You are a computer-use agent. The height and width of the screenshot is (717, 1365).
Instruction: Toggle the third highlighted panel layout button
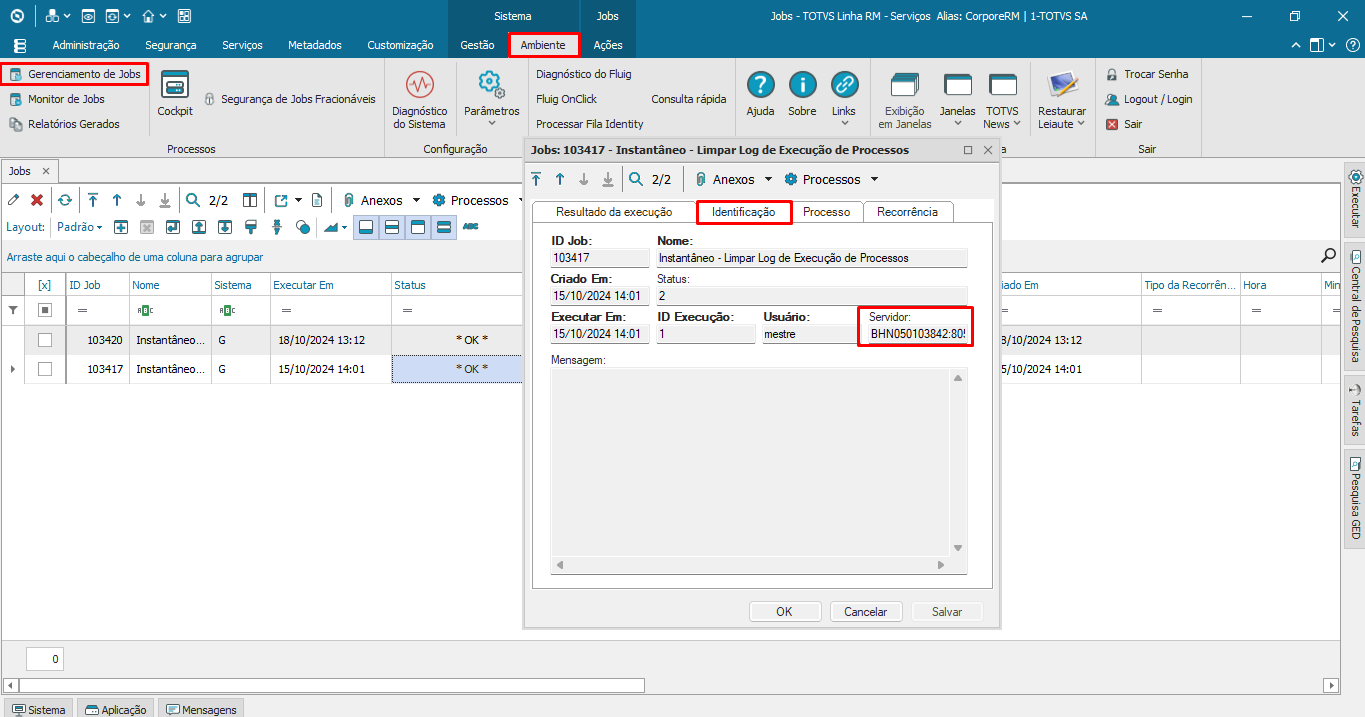(x=418, y=227)
